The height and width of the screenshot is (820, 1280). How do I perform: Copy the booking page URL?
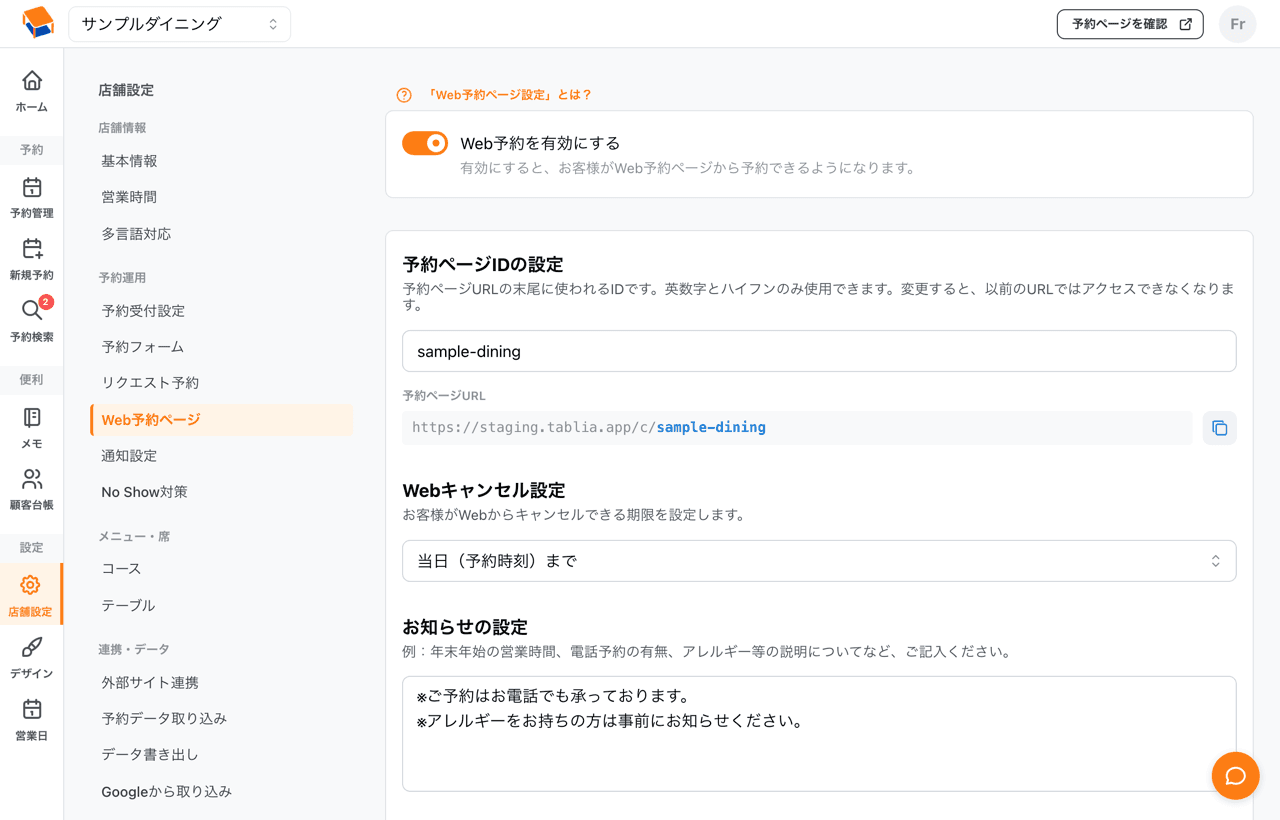(x=1219, y=428)
